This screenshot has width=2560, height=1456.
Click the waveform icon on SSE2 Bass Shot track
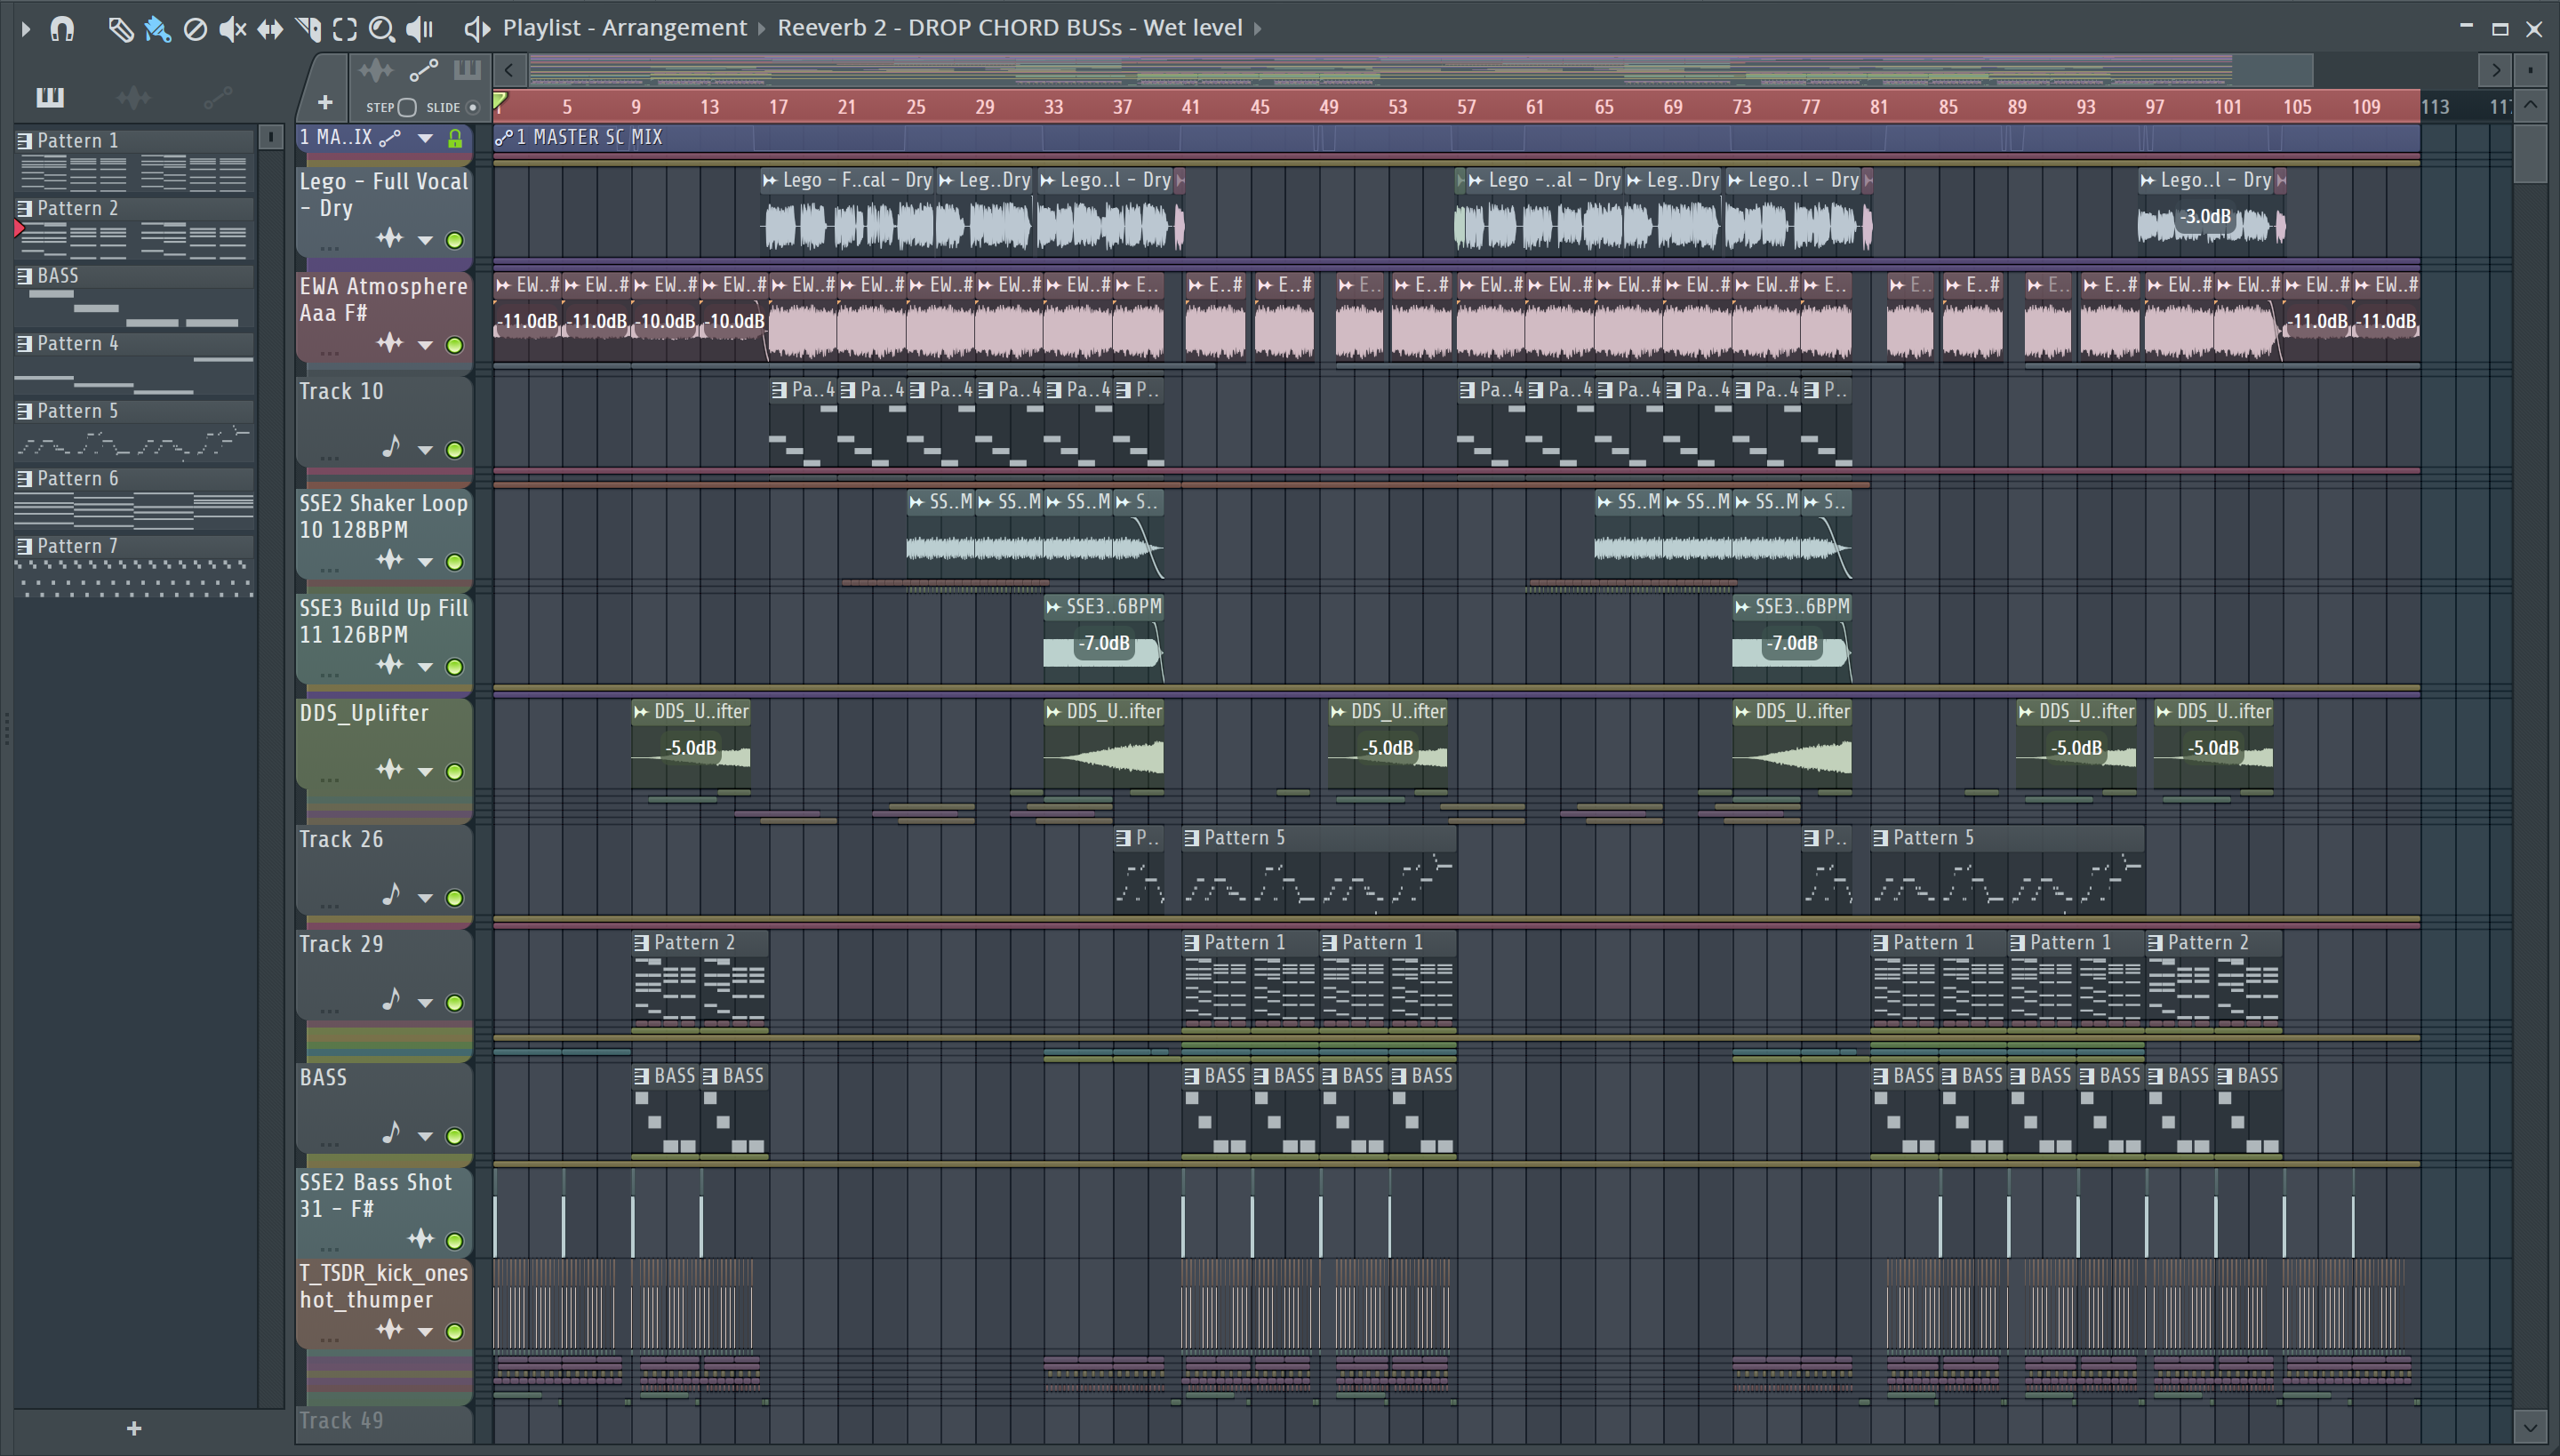[420, 1239]
